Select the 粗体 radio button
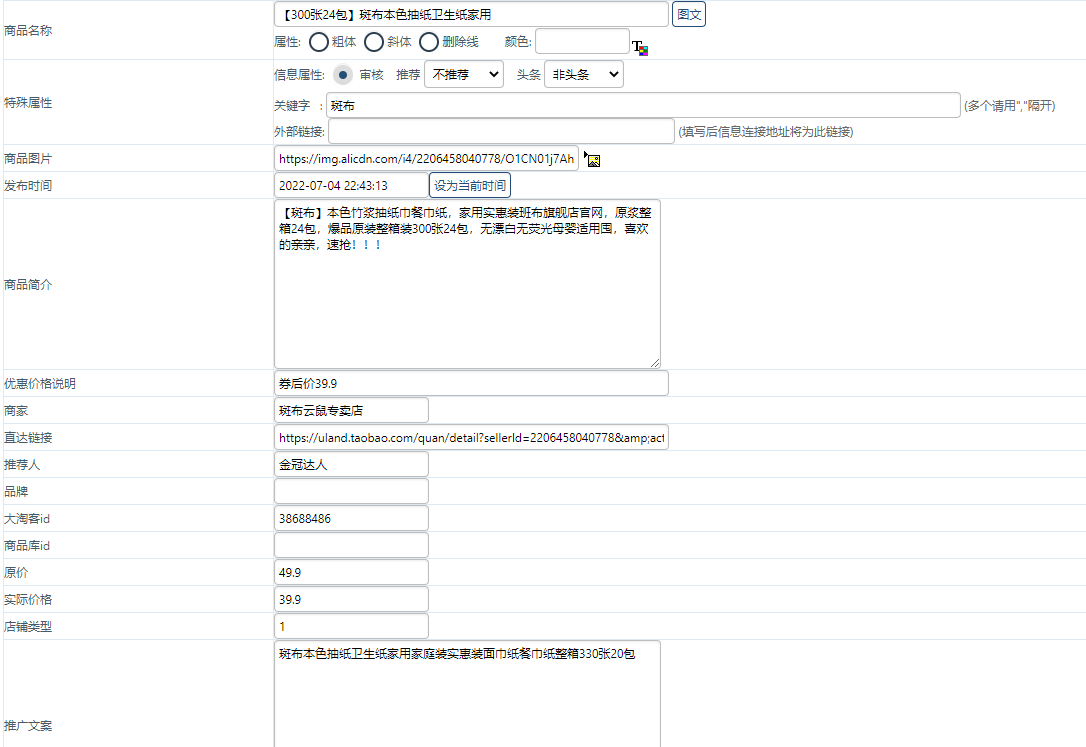 319,42
